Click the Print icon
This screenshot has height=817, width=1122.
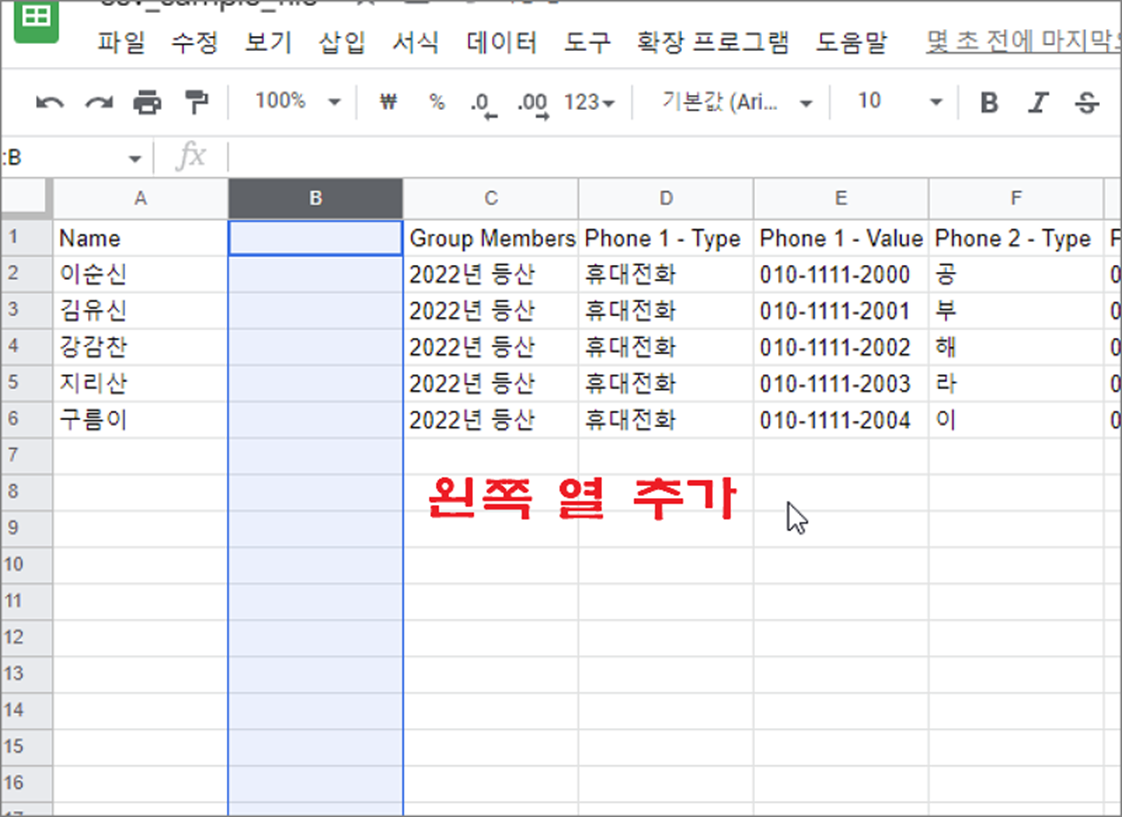tap(147, 103)
